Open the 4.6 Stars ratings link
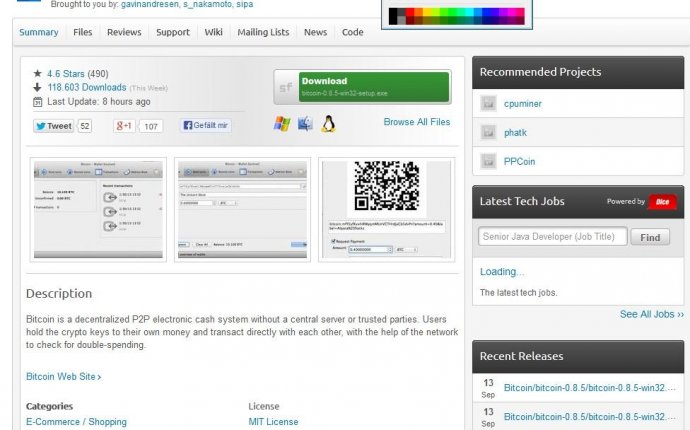Image resolution: width=690 pixels, height=430 pixels. click(66, 74)
